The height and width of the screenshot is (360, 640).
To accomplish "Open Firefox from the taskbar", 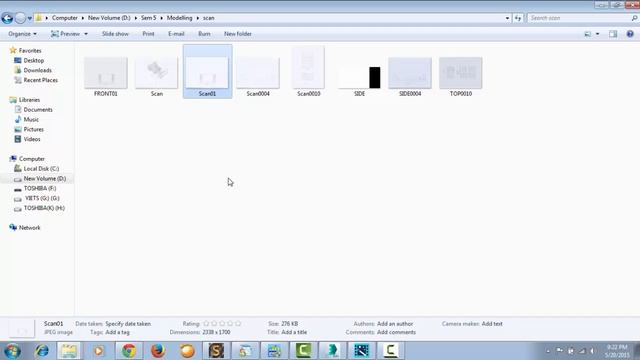I will 158,351.
